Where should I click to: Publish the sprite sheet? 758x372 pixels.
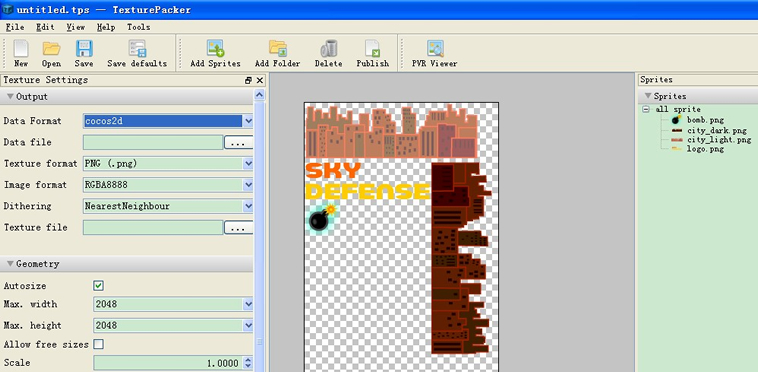pos(372,48)
